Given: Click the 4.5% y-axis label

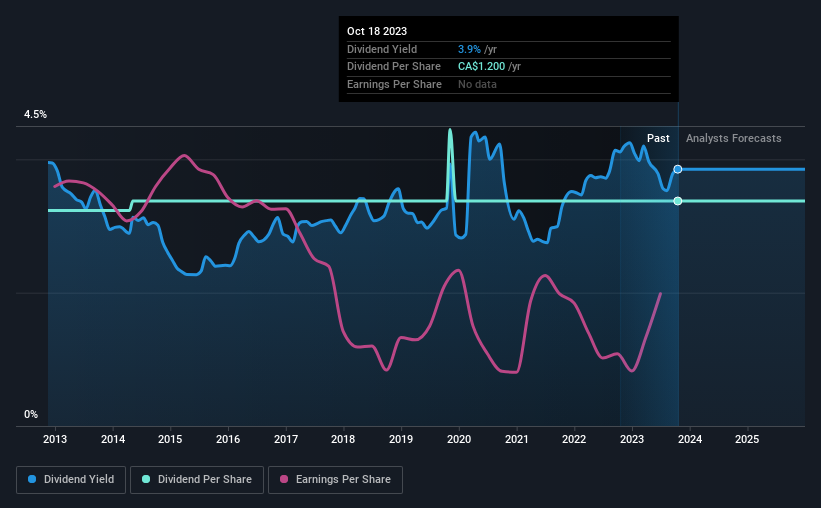Looking at the screenshot, I should pos(35,114).
